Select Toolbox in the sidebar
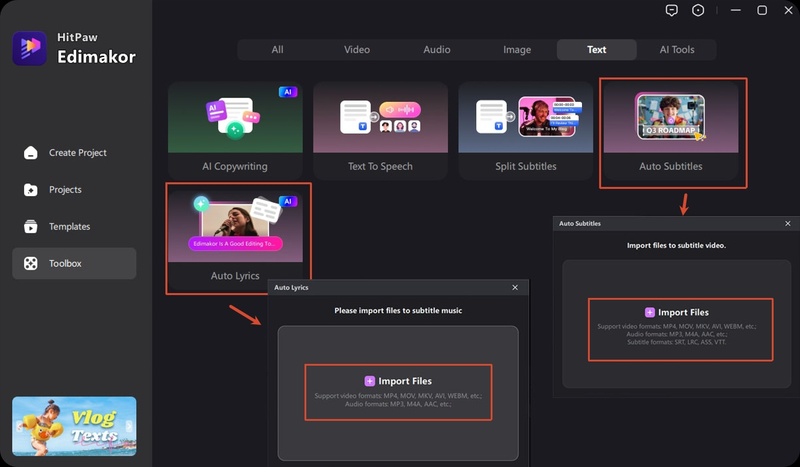This screenshot has height=467, width=800. [74, 263]
